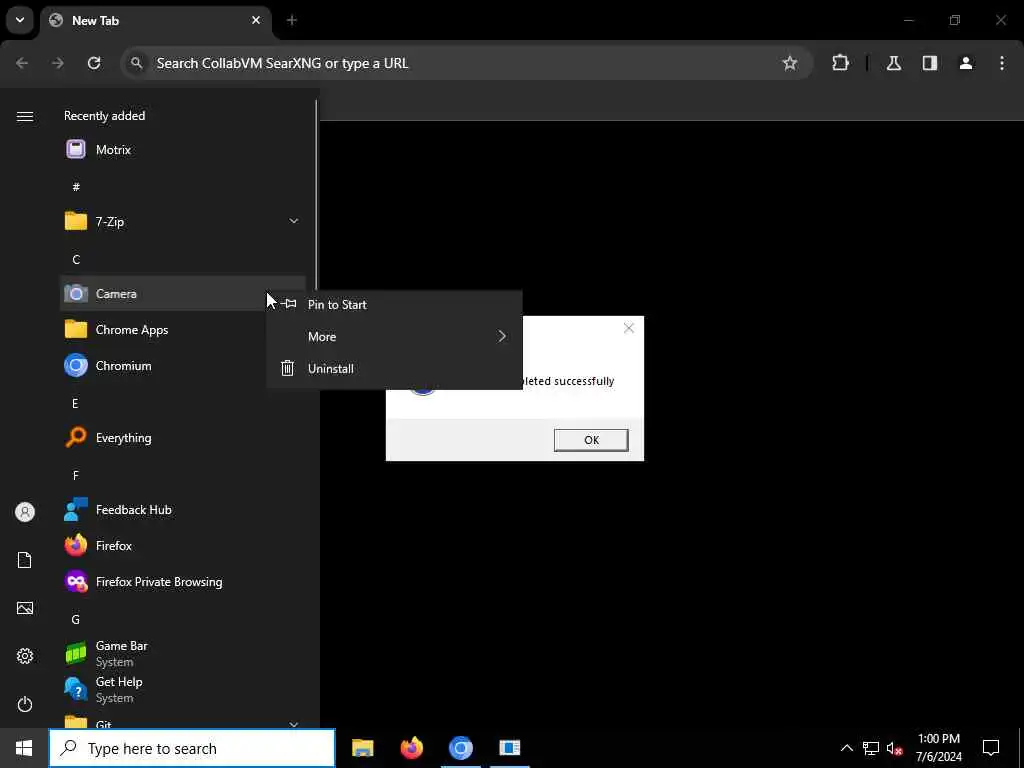Expand the 7-Zip folder chevron

point(294,221)
